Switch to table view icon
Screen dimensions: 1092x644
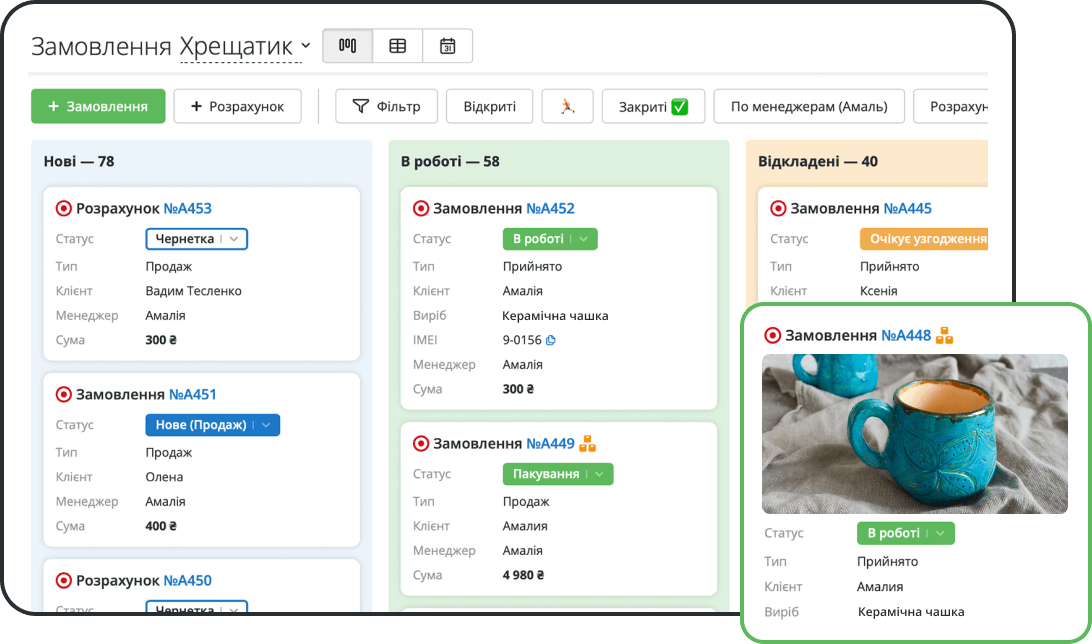tap(398, 46)
